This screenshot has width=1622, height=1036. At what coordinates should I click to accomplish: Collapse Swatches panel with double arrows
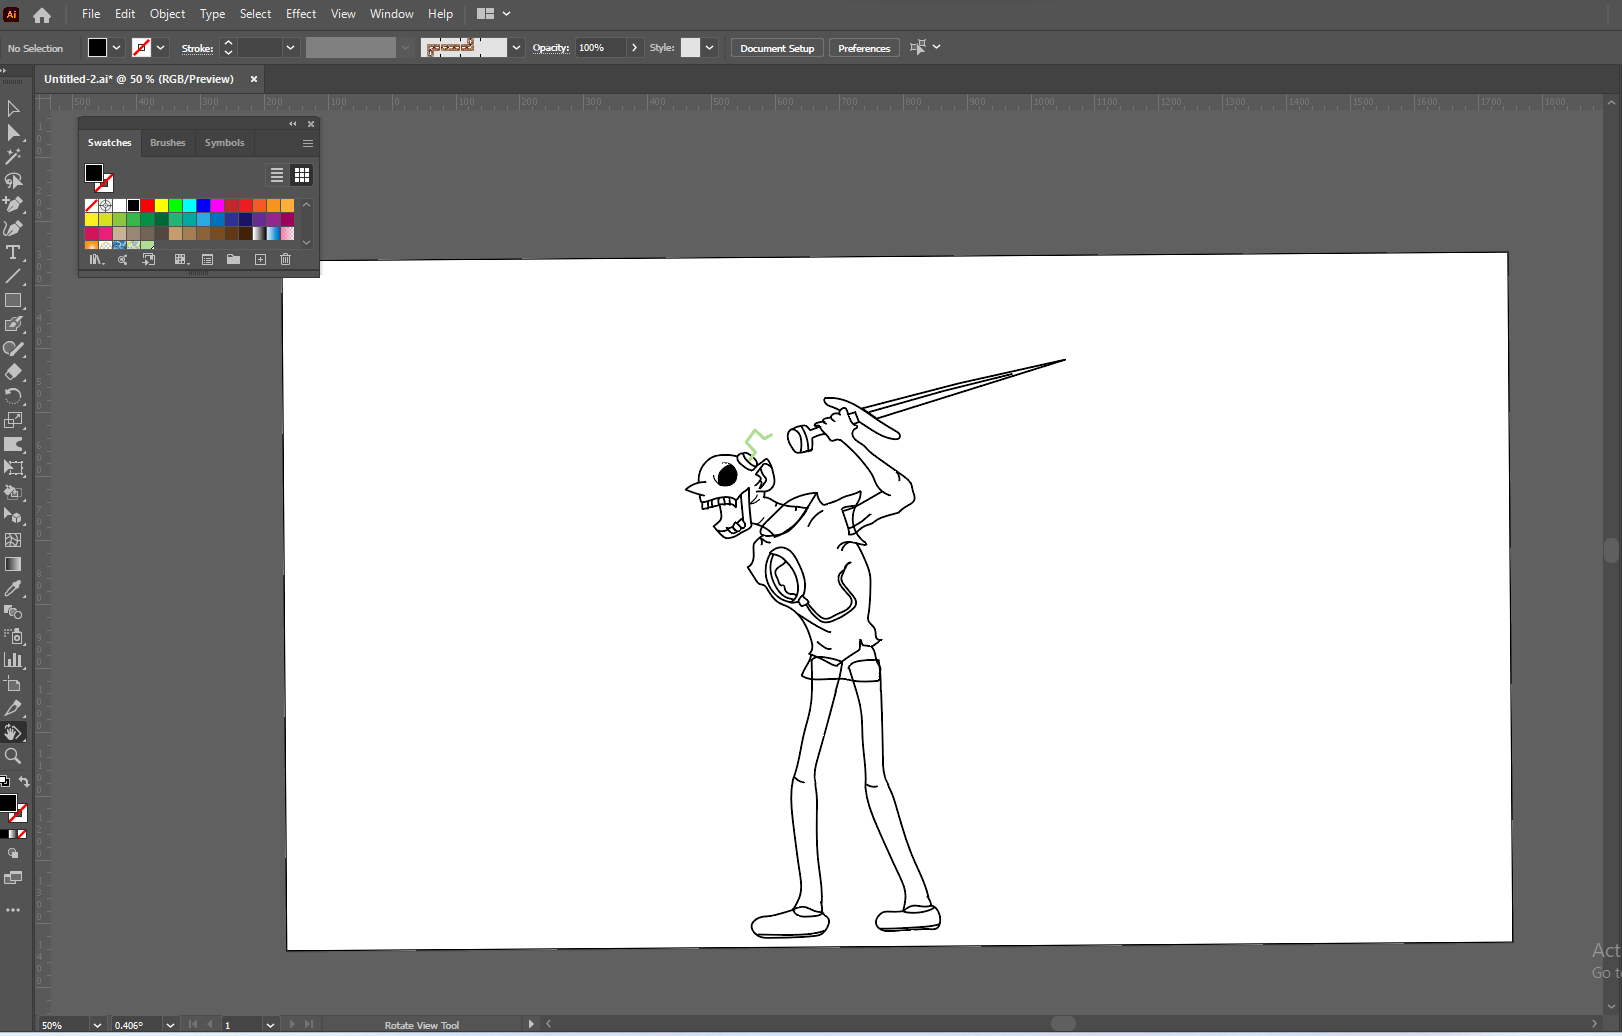(x=293, y=124)
